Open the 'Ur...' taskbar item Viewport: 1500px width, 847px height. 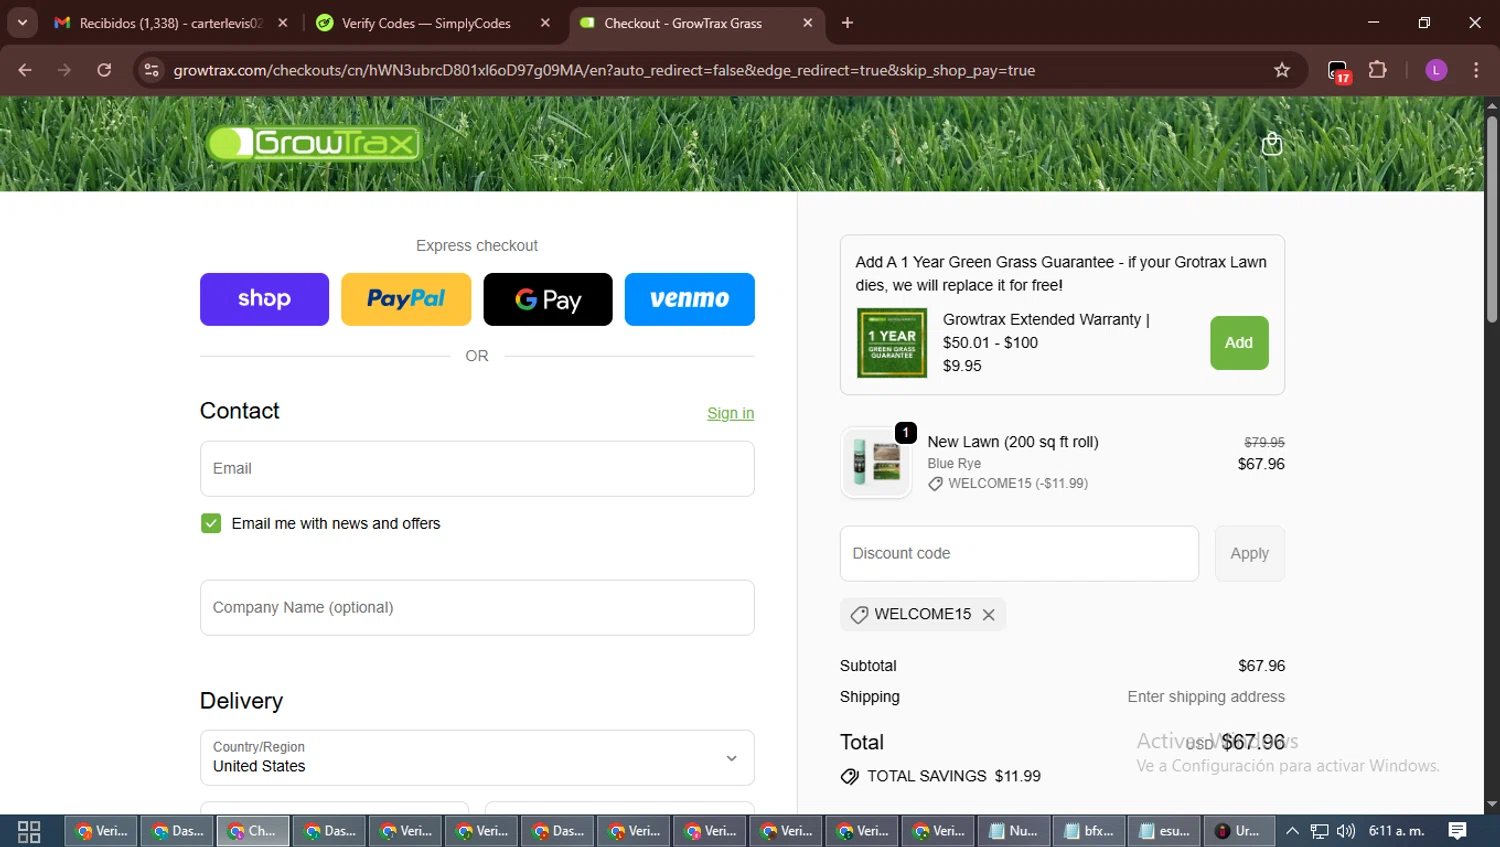click(1240, 831)
